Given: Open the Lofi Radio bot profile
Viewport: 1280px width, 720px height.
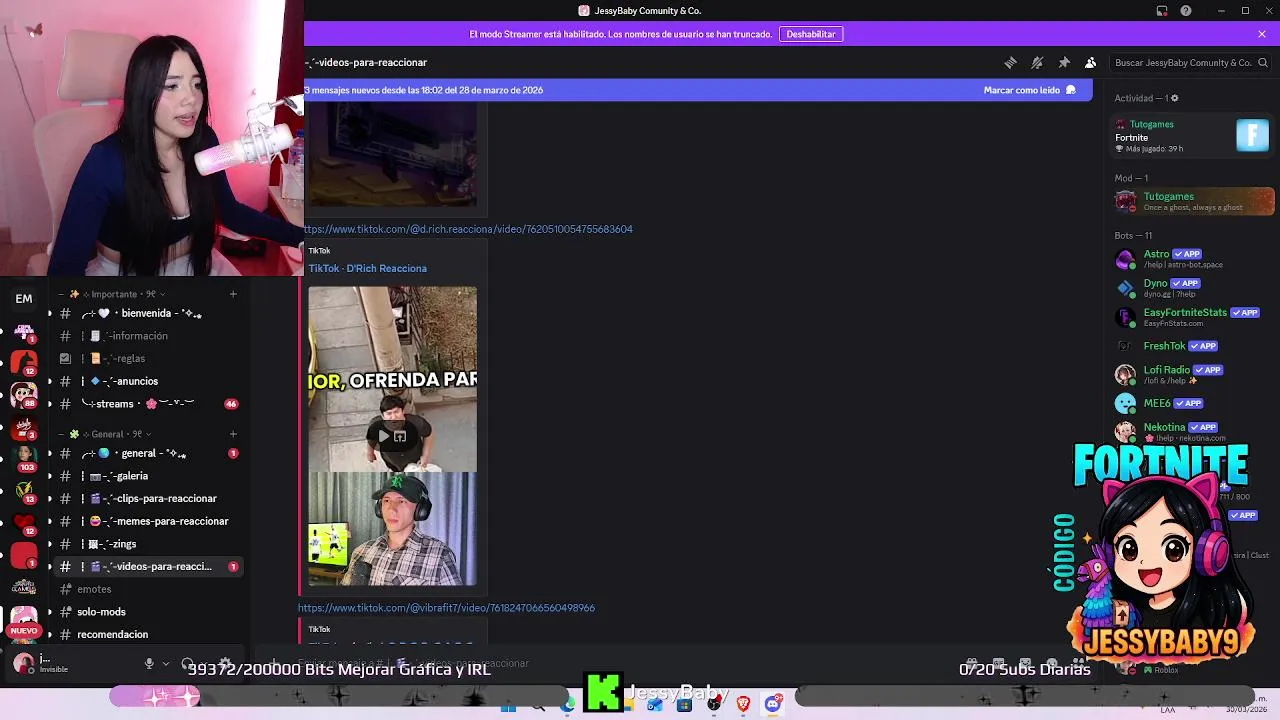Looking at the screenshot, I should click(1190, 374).
